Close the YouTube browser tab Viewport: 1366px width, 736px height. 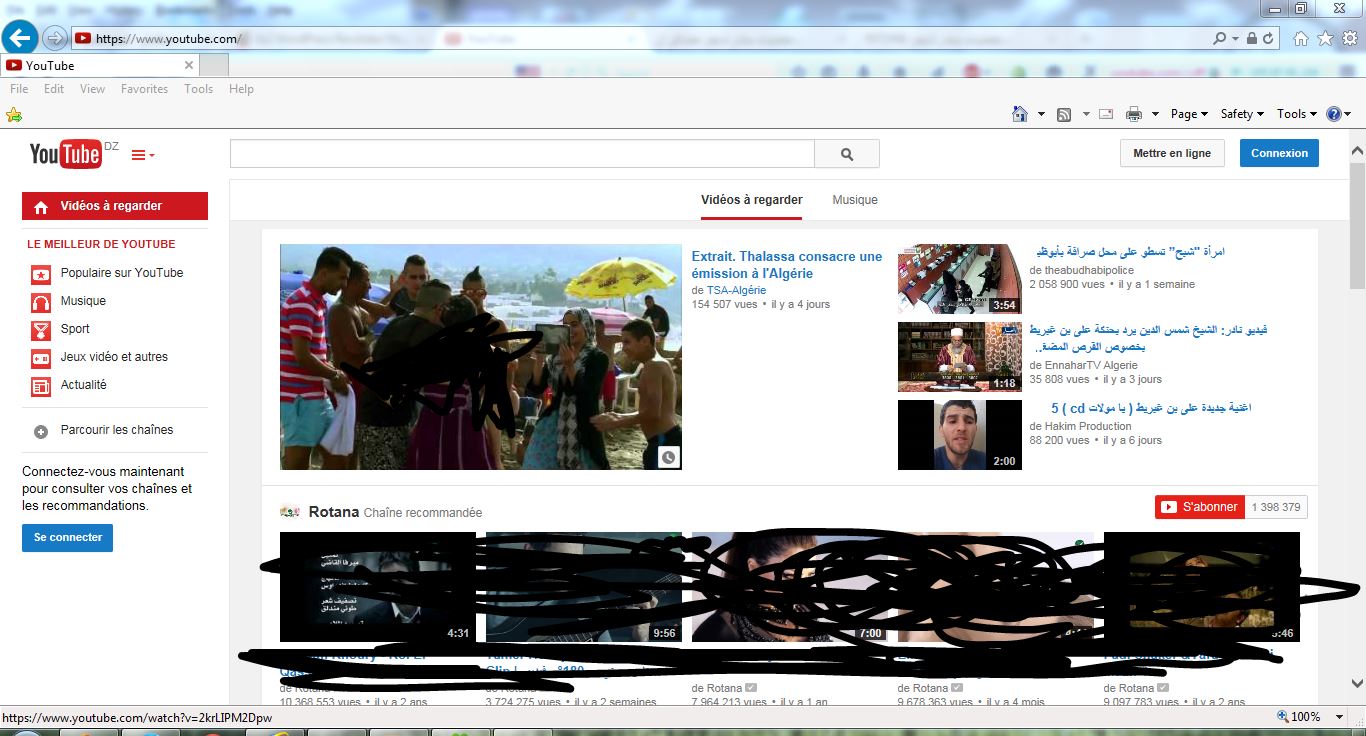pyautogui.click(x=189, y=65)
